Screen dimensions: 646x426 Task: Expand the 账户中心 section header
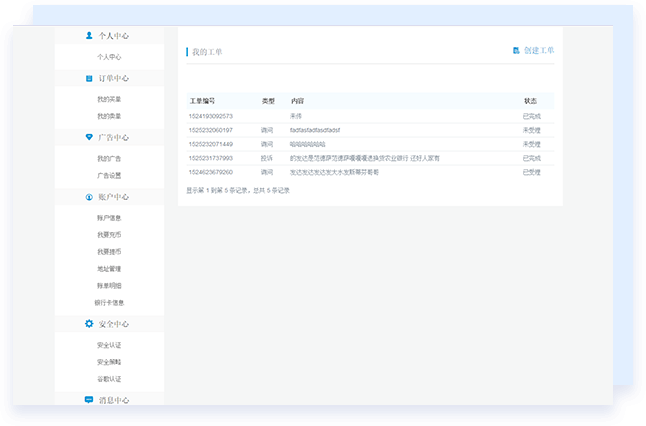tap(113, 197)
